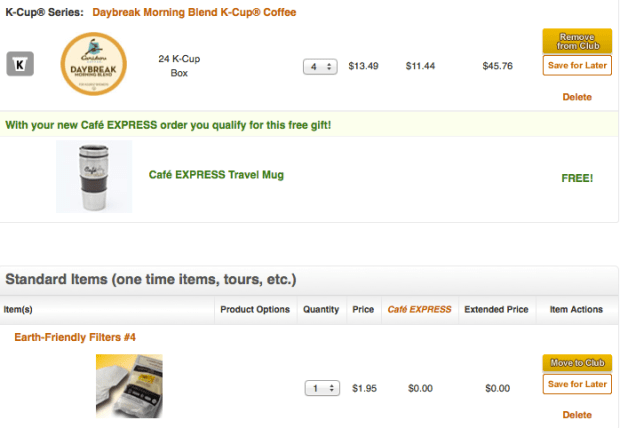
Task: Open the Café EXPRESS Travel Mug link
Action: click(216, 175)
